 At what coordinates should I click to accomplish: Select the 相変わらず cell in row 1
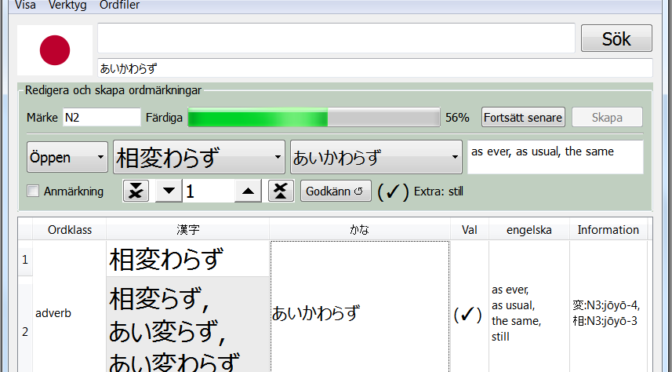[188, 258]
